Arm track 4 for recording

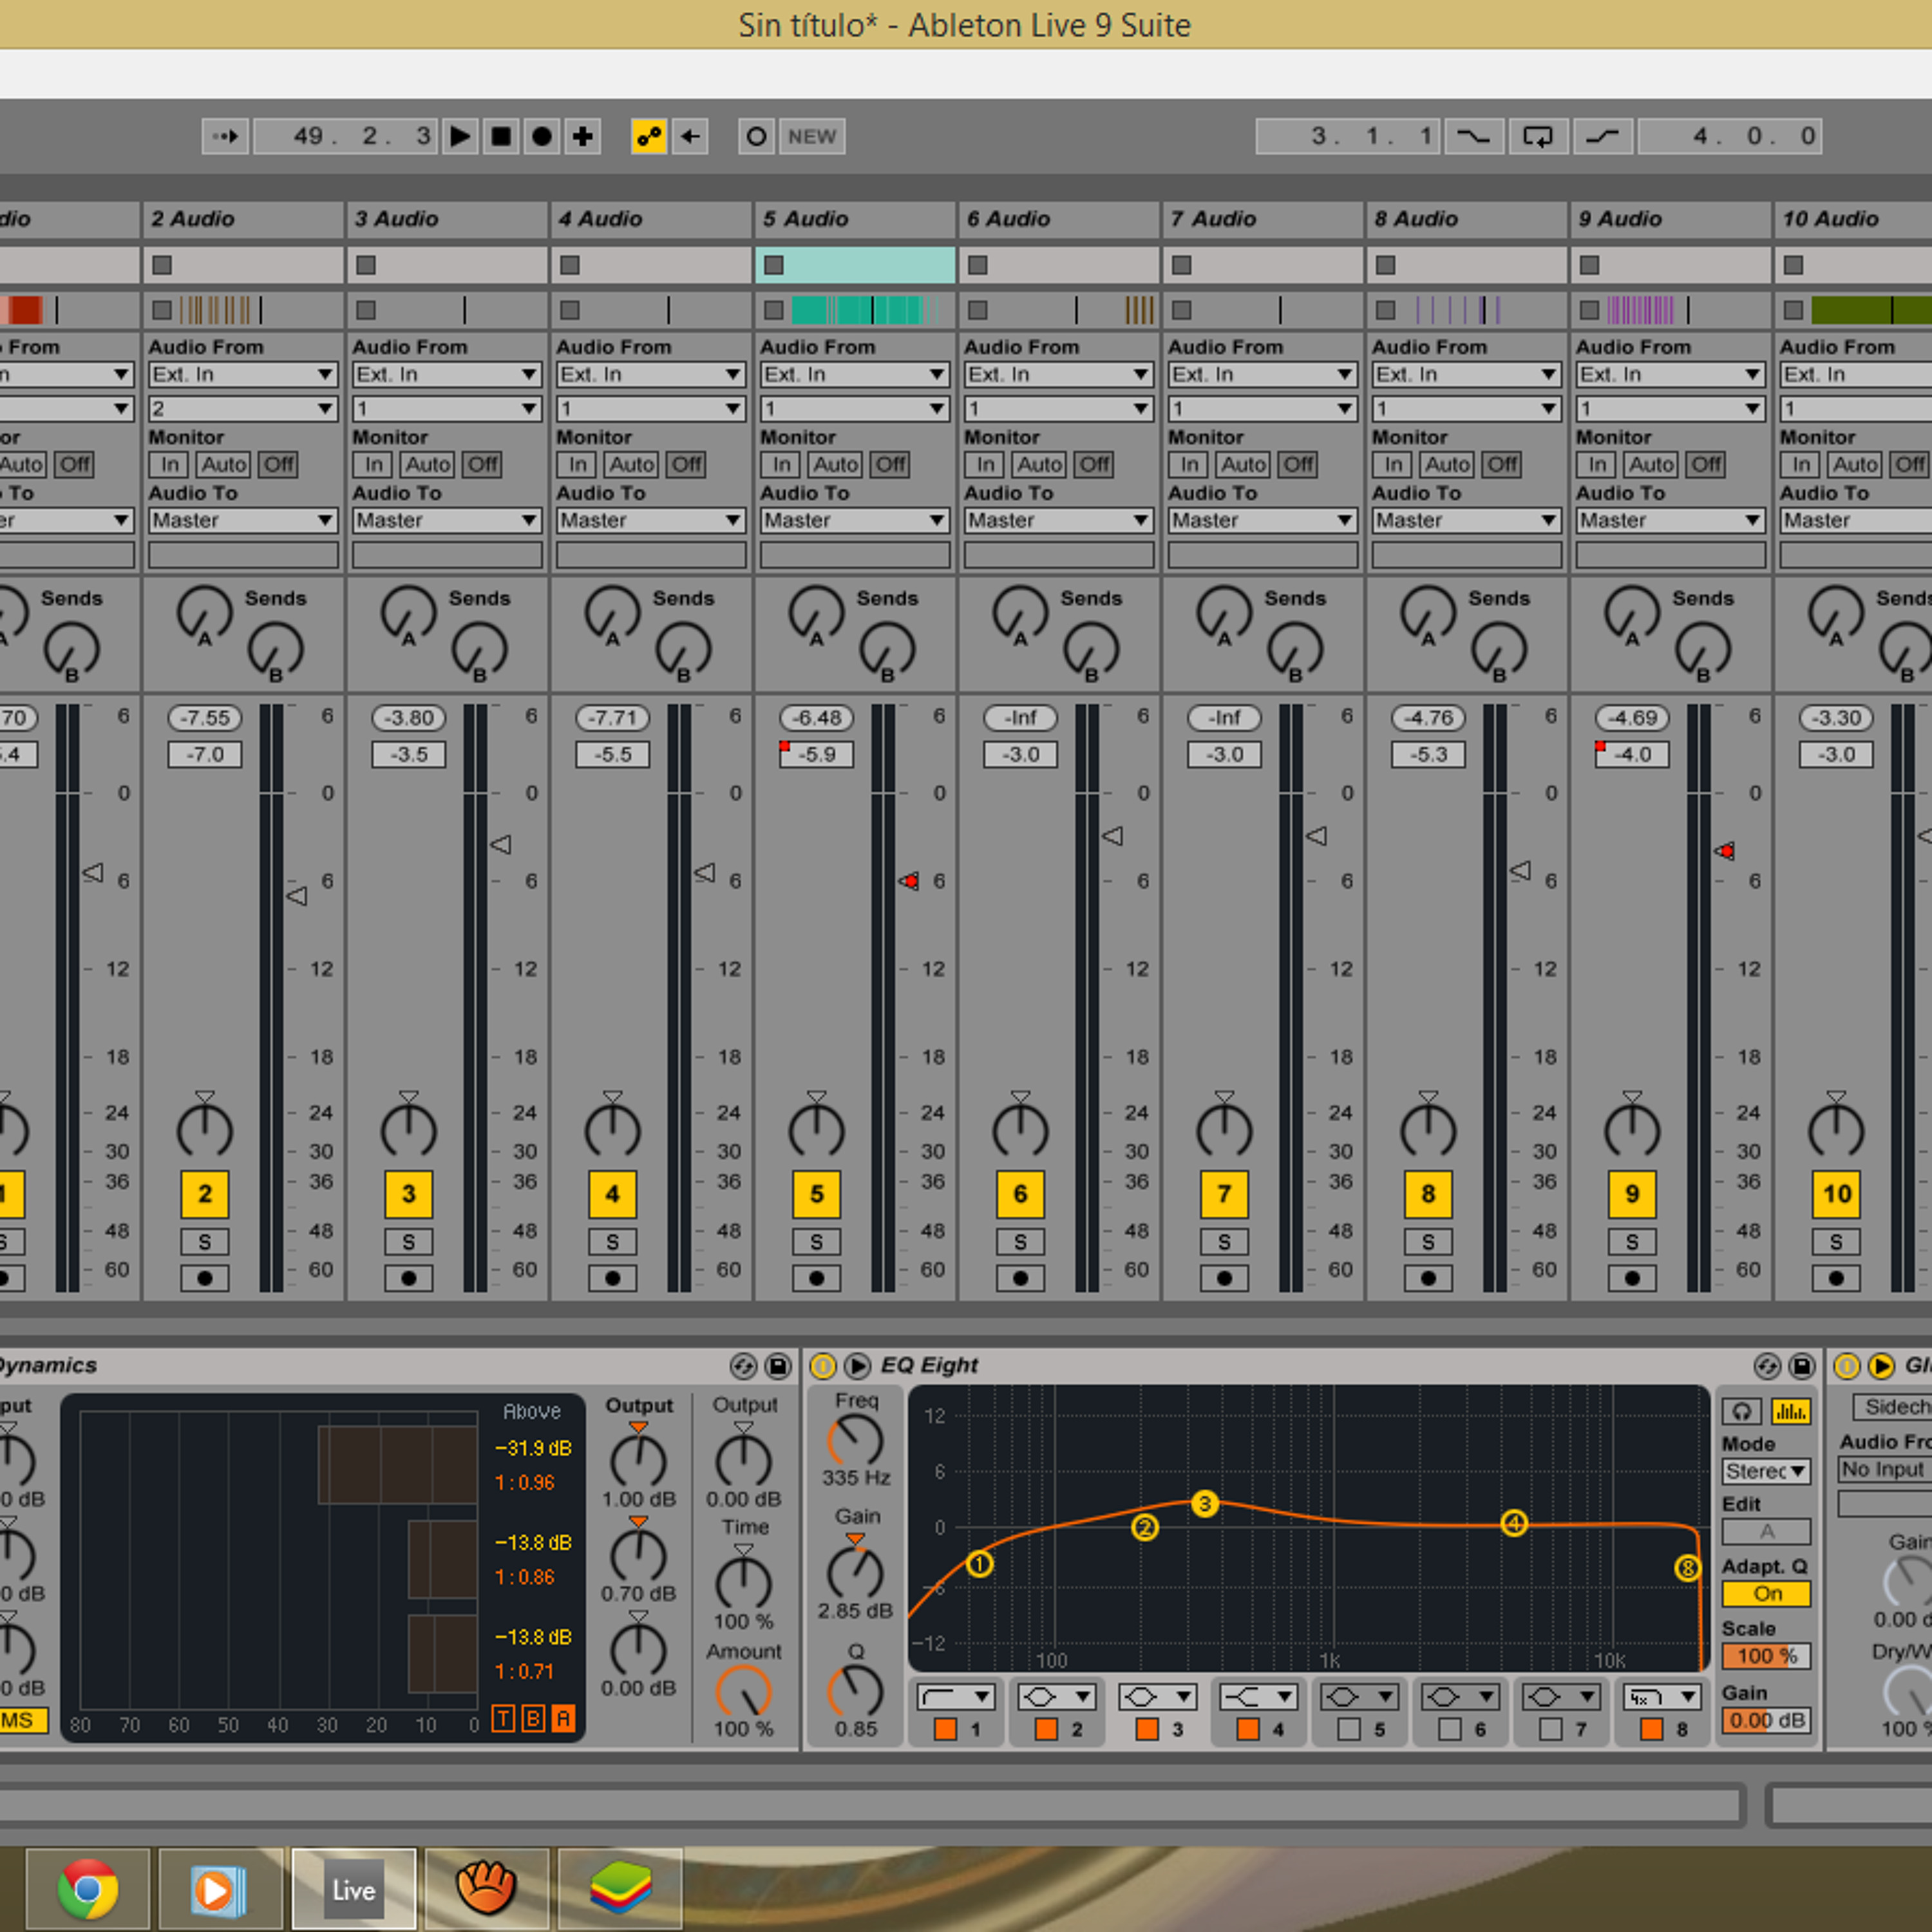coord(613,1278)
